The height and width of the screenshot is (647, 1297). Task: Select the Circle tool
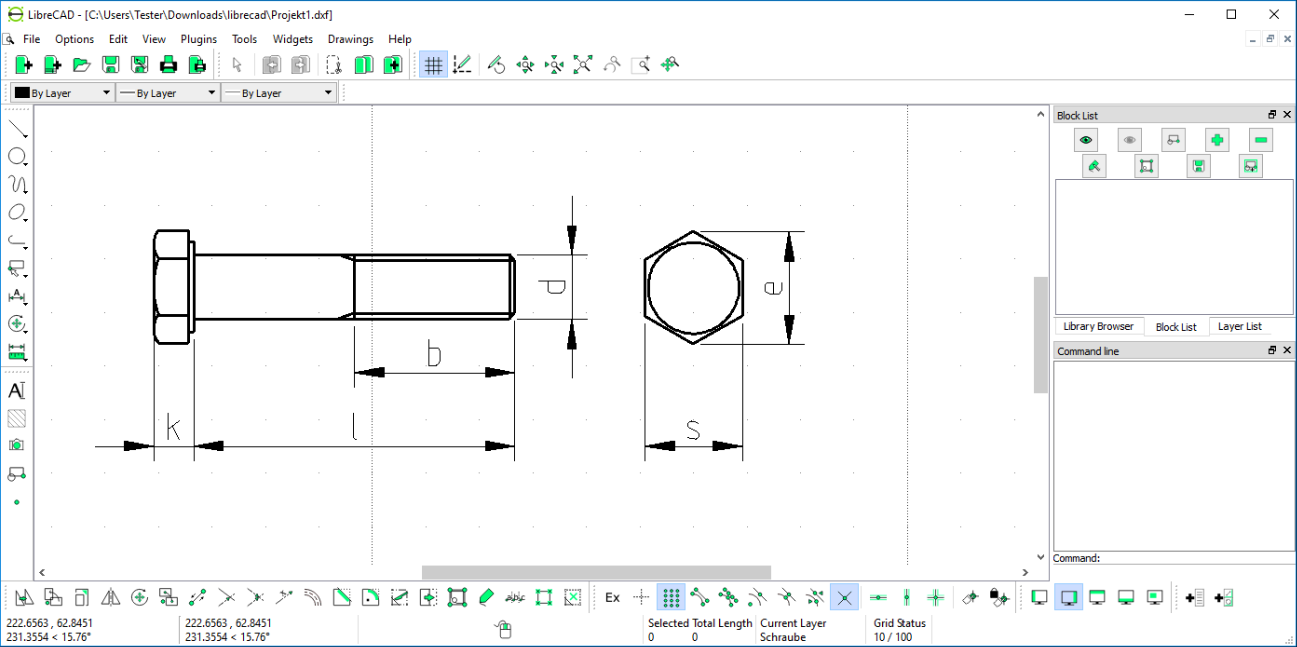17,156
